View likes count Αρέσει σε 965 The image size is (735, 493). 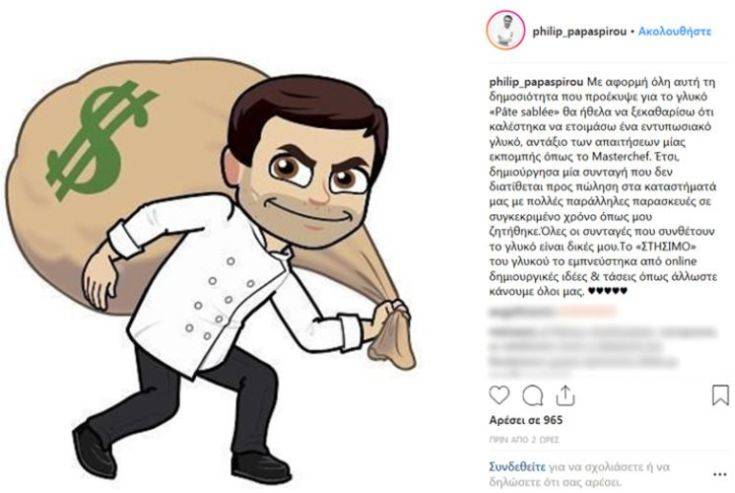click(x=526, y=420)
